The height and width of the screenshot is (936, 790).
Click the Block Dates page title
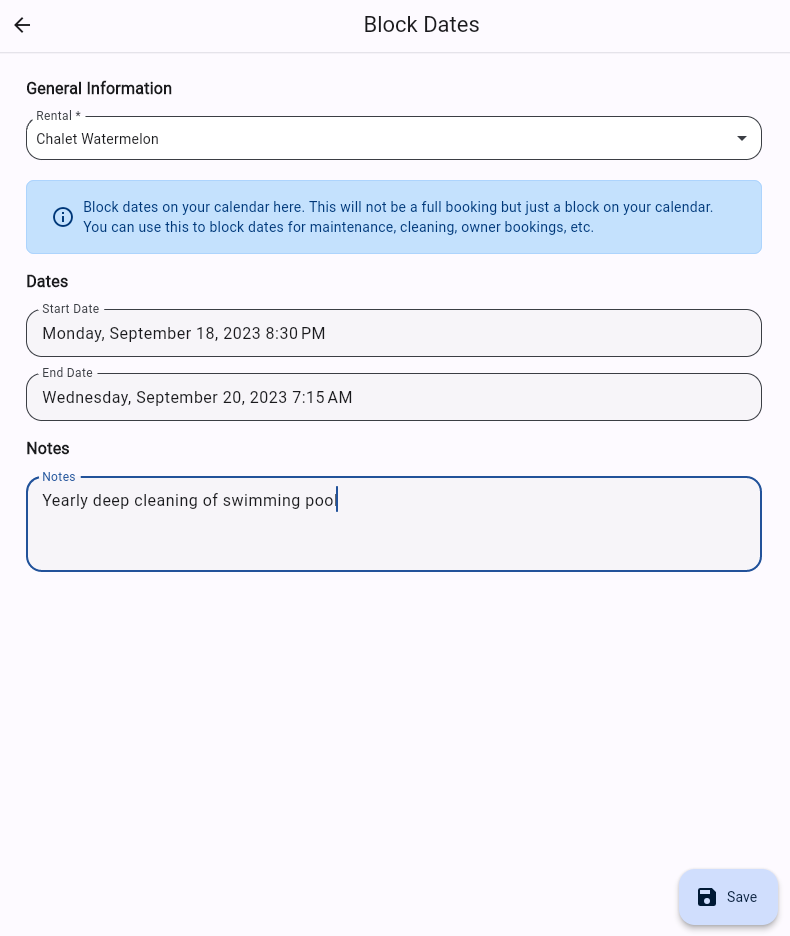click(421, 25)
